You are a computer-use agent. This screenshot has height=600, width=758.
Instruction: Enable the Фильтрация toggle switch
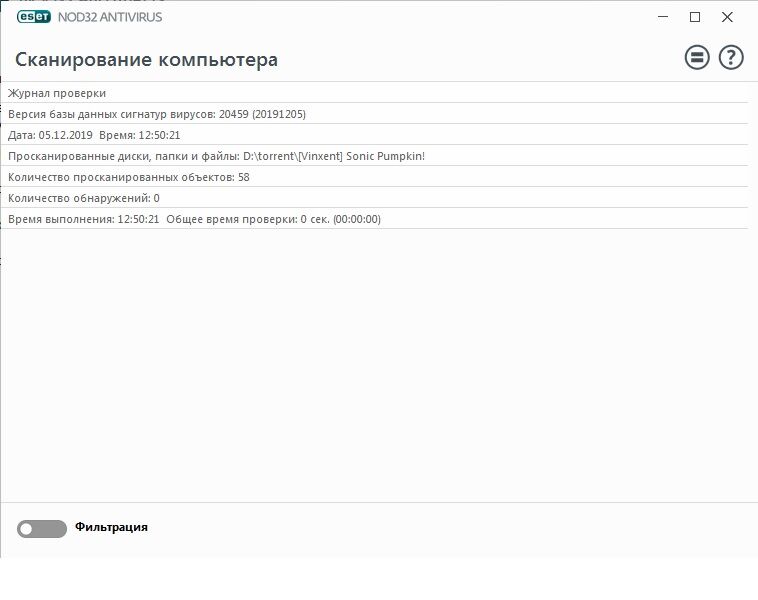pyautogui.click(x=42, y=528)
